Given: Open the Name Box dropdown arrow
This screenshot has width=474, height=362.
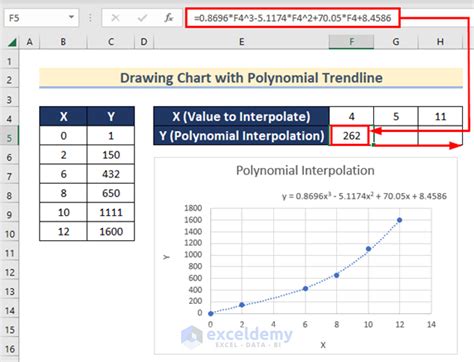Looking at the screenshot, I should [x=71, y=17].
